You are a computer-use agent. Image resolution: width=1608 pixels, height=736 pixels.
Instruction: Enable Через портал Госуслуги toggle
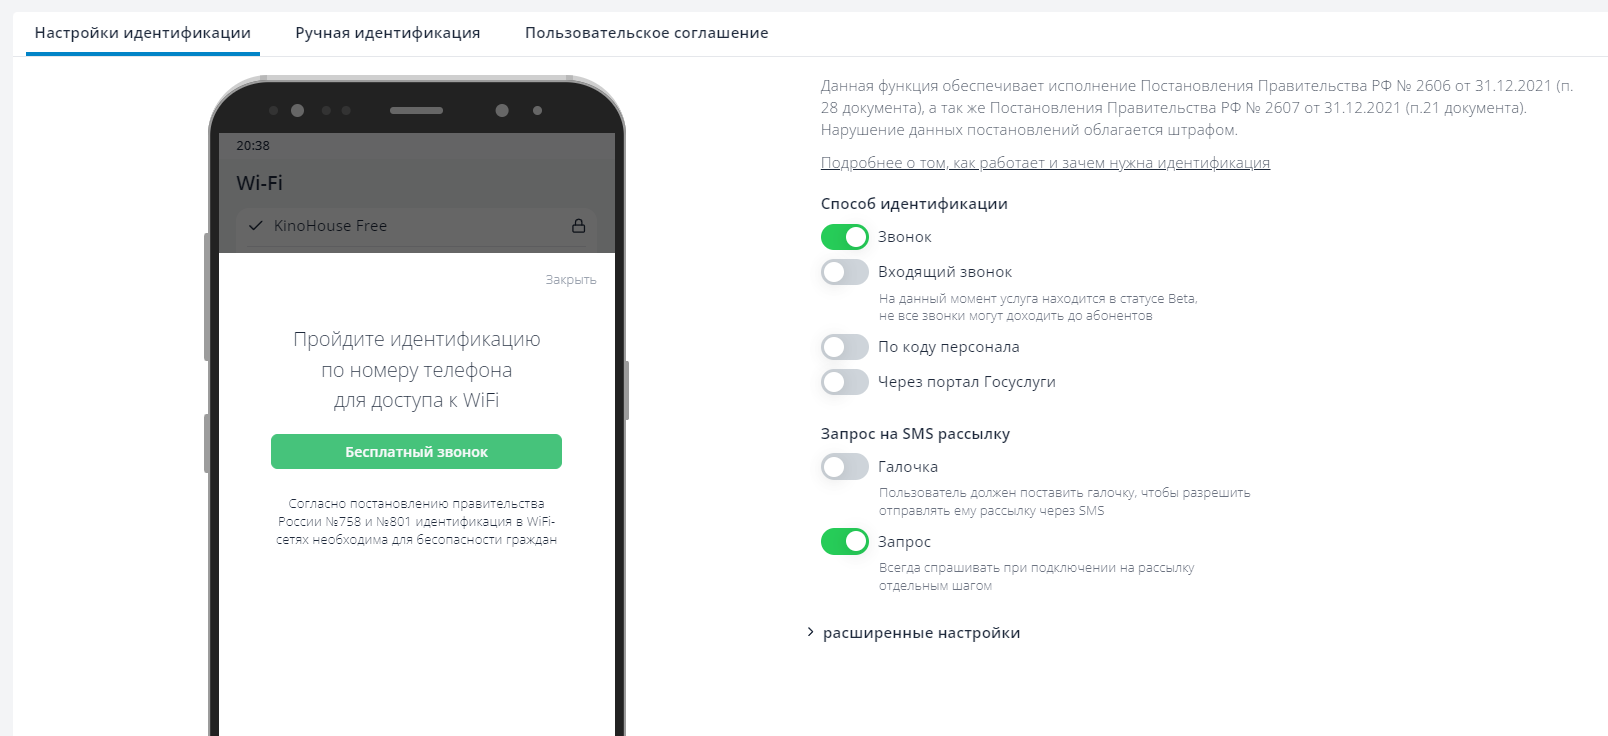845,382
